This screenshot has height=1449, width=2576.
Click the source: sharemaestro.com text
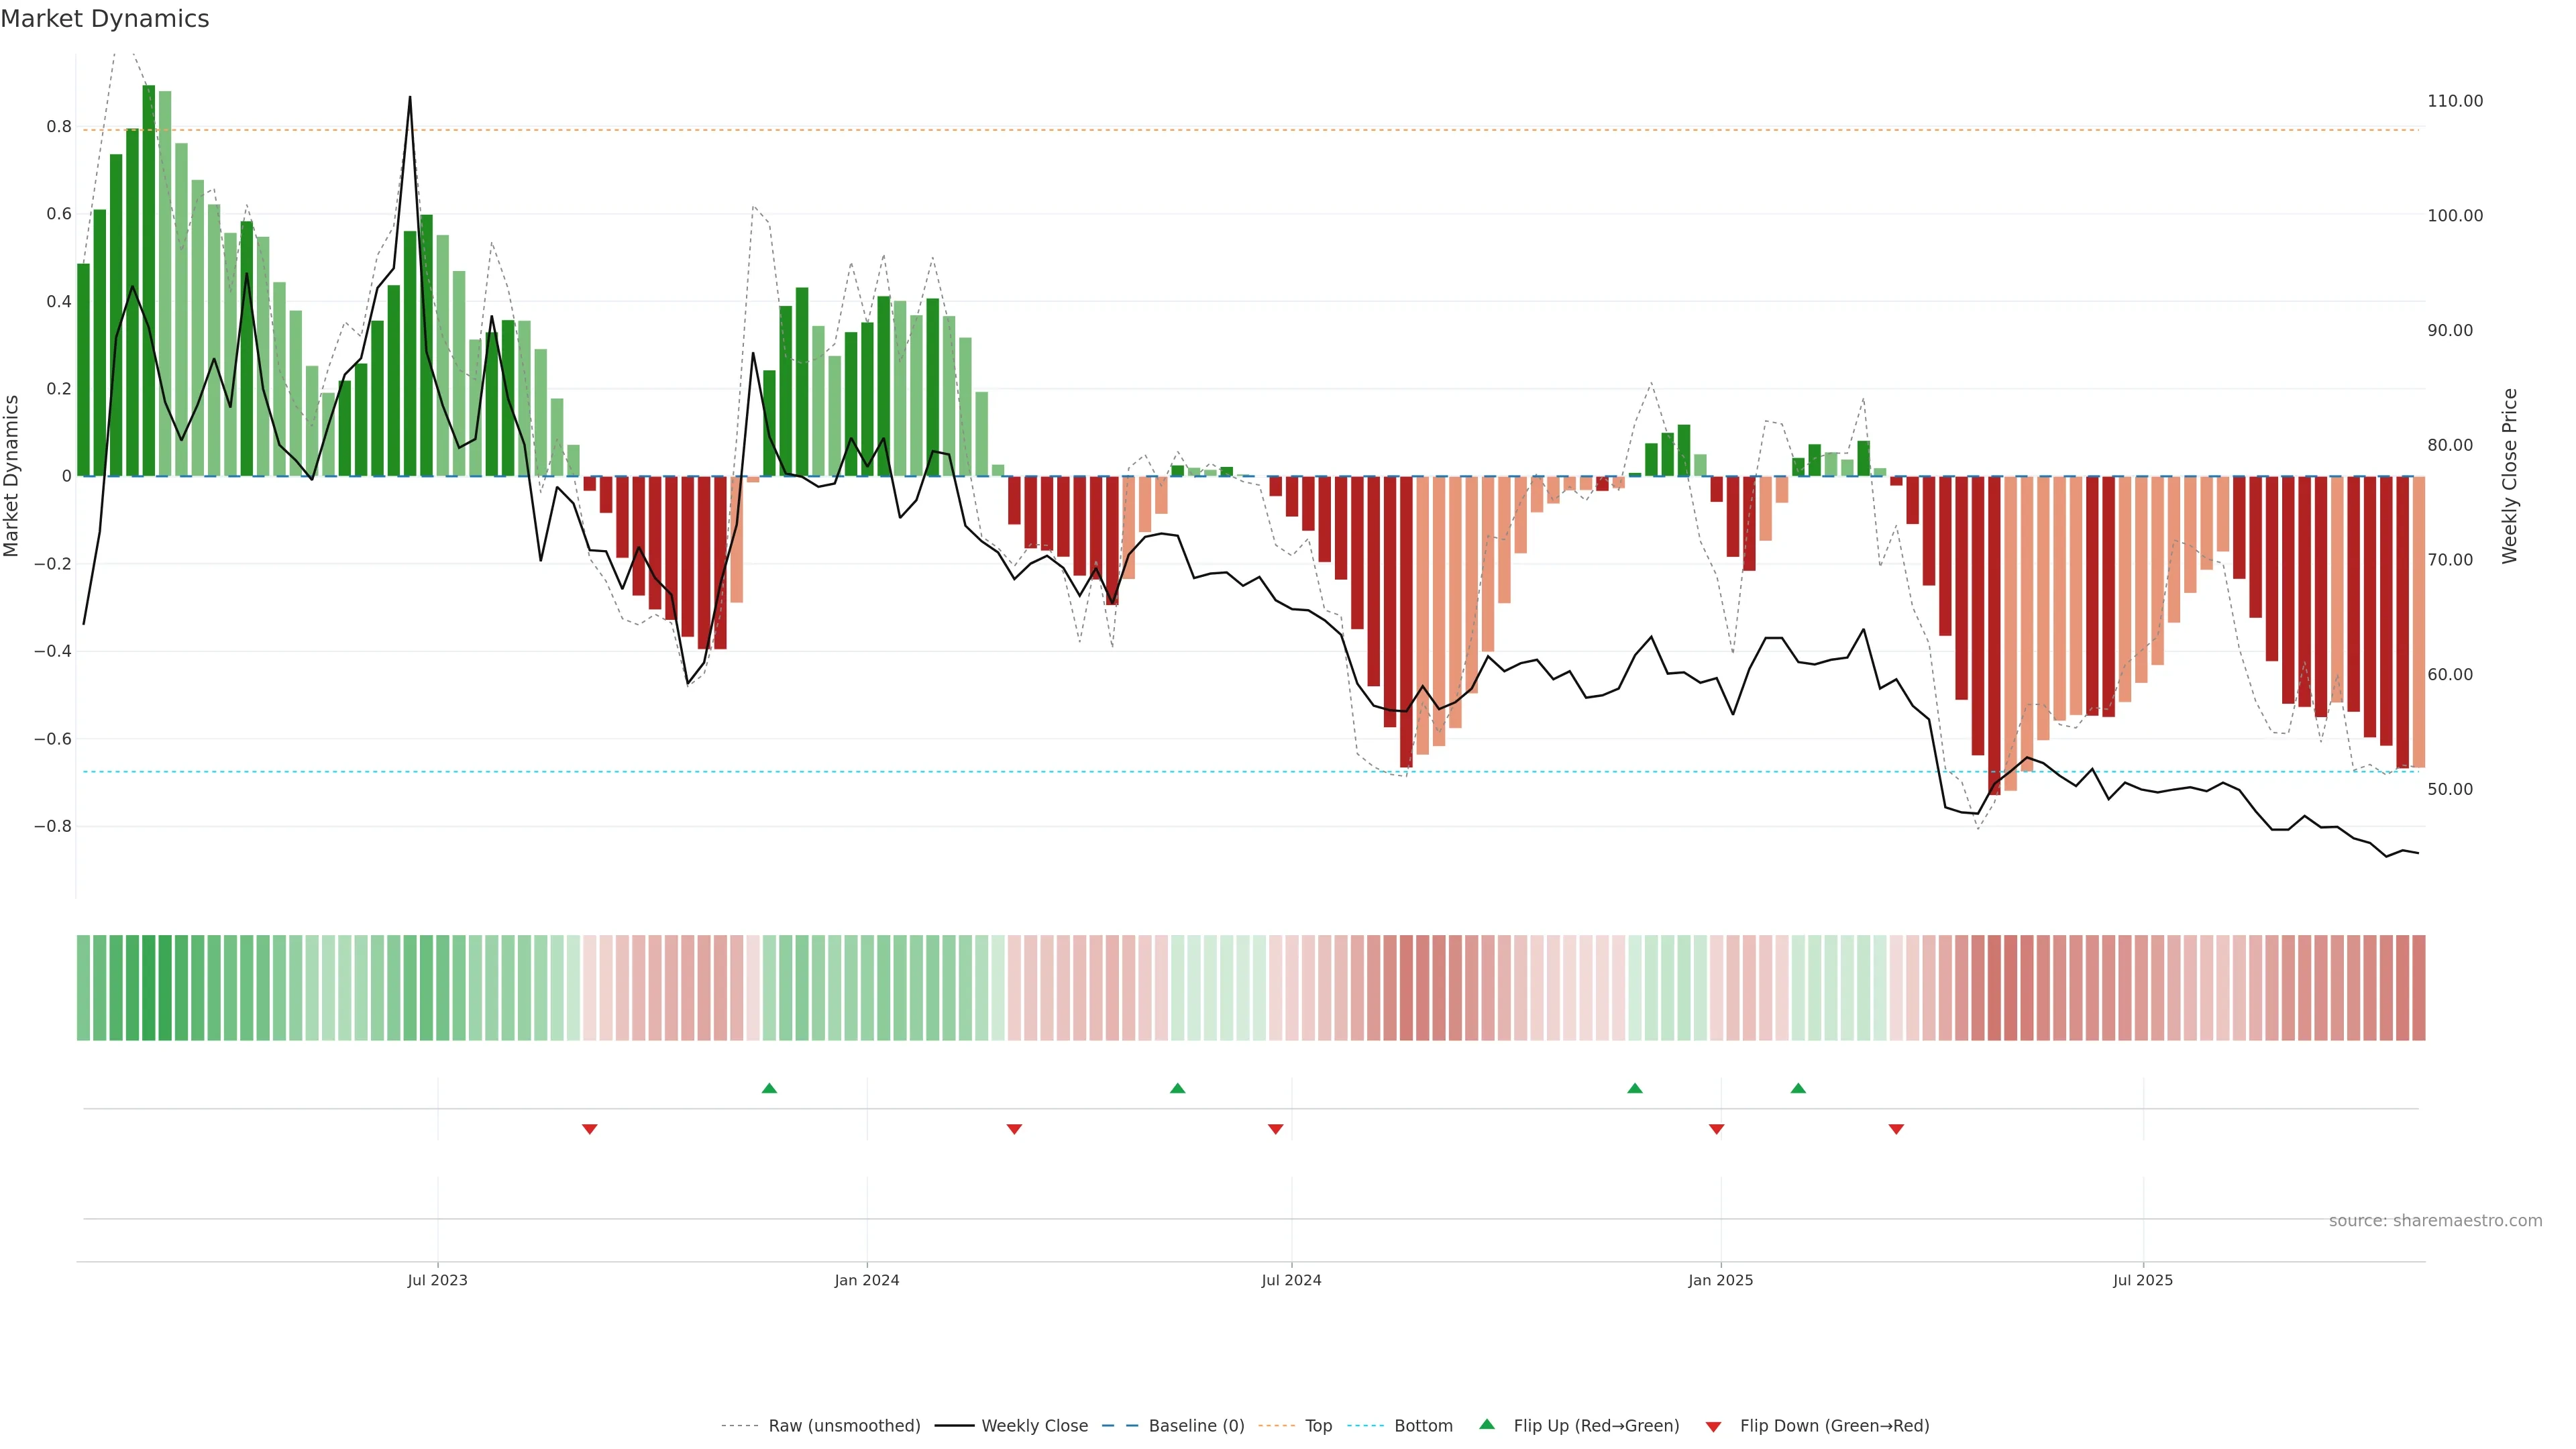[x=2435, y=1220]
